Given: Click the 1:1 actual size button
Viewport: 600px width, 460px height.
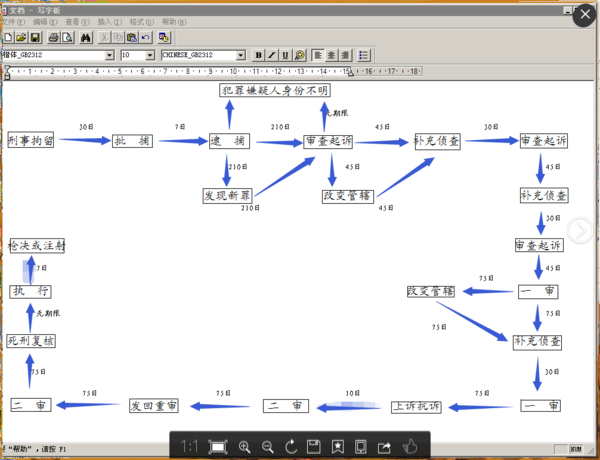Looking at the screenshot, I should point(189,445).
